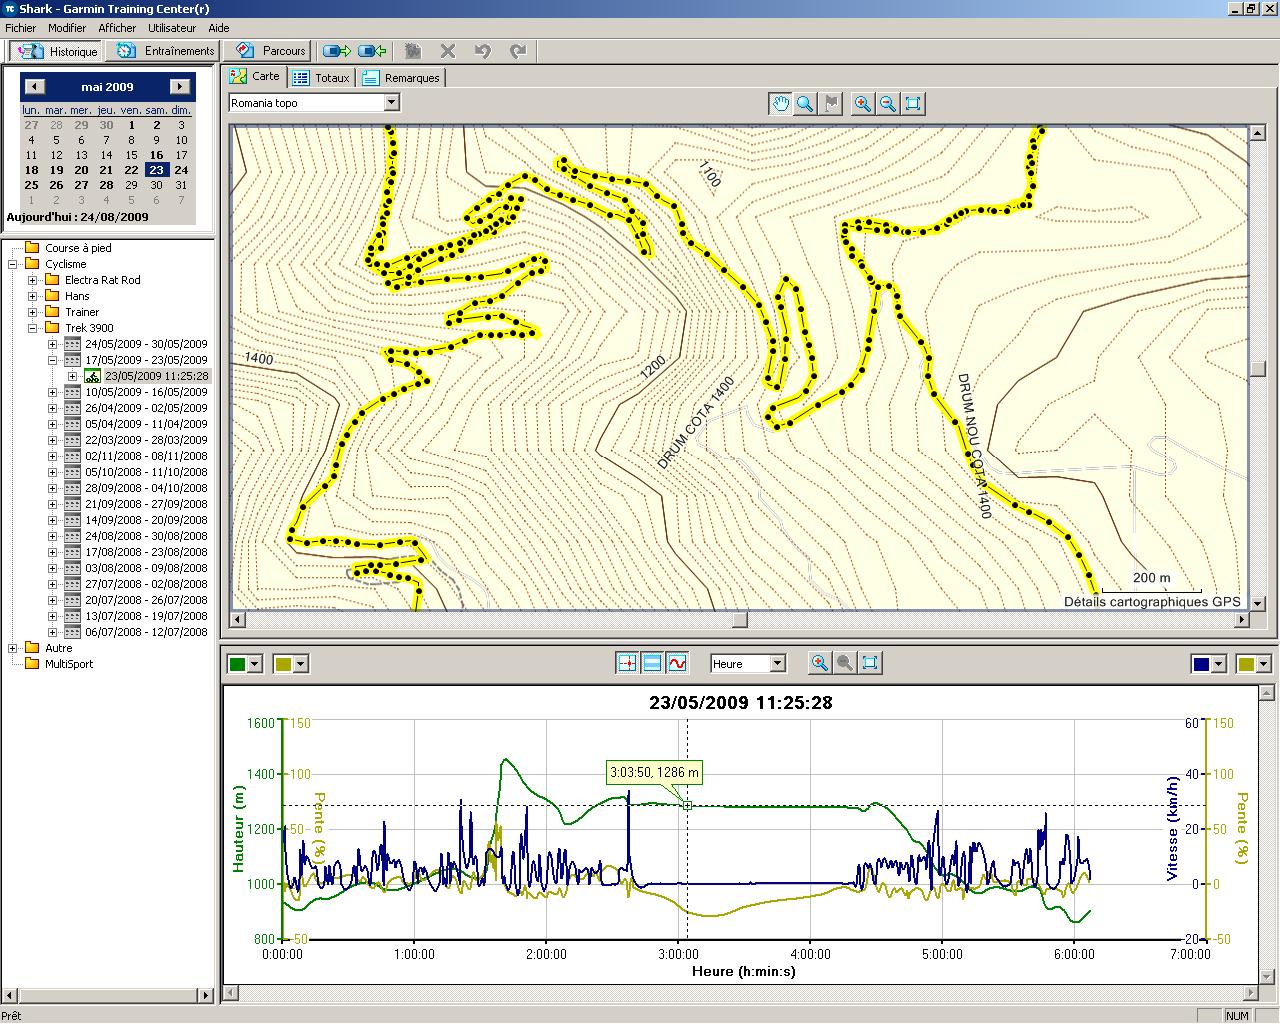Select the week 06/07/2008 - 12/07/2008
This screenshot has height=1024, width=1280.
click(146, 632)
